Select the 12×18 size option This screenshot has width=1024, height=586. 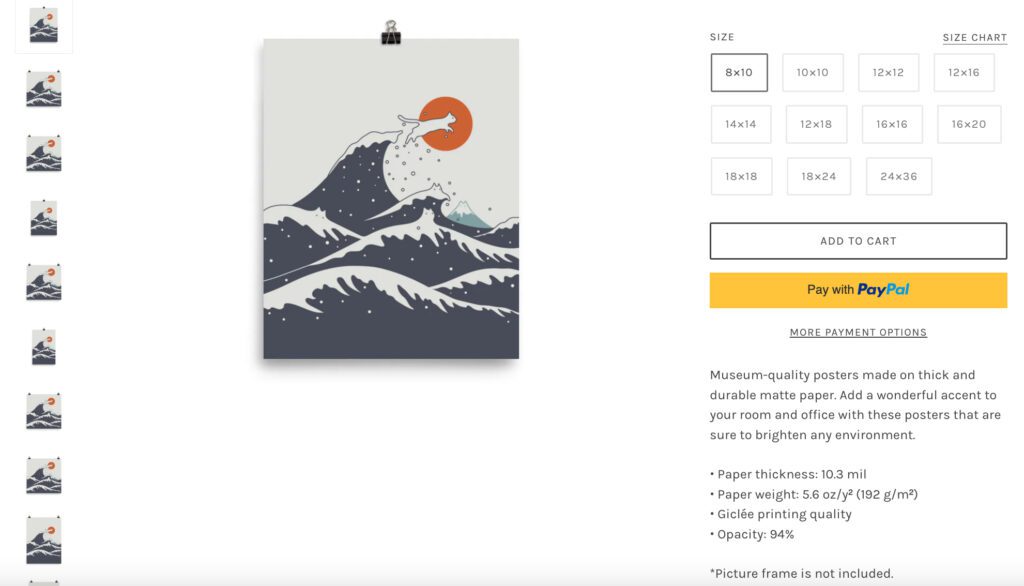[x=816, y=124]
